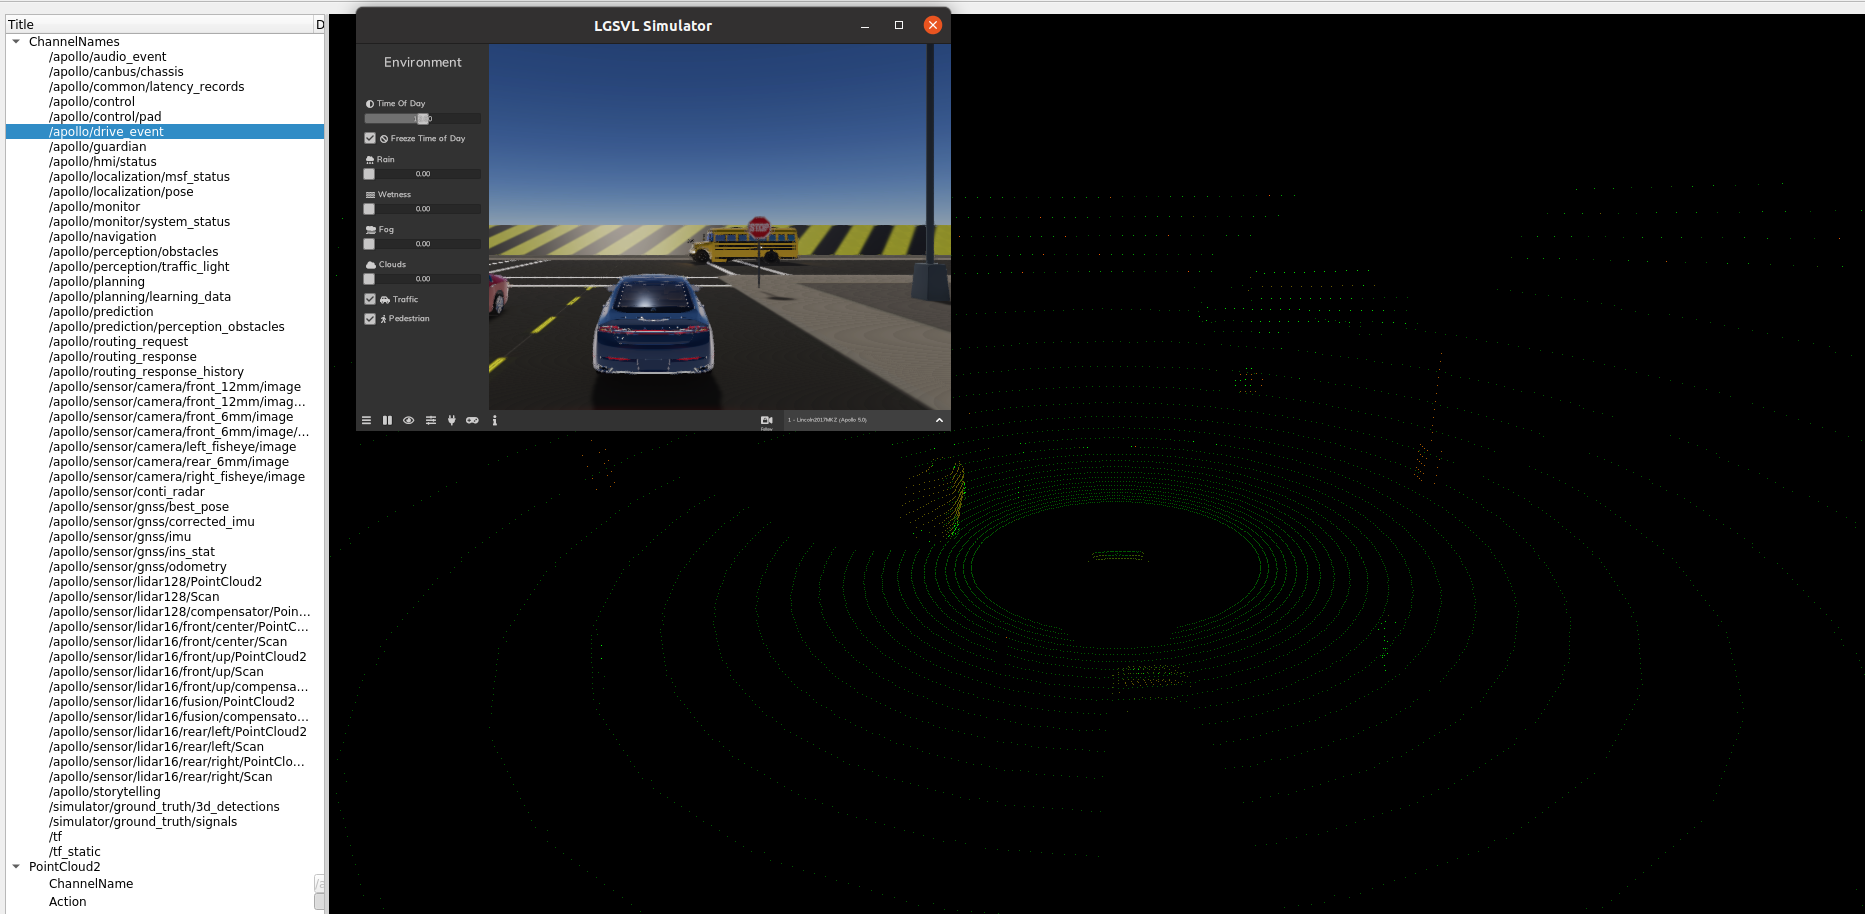This screenshot has height=914, width=1865.
Task: Pause the simulation playback
Action: click(387, 420)
